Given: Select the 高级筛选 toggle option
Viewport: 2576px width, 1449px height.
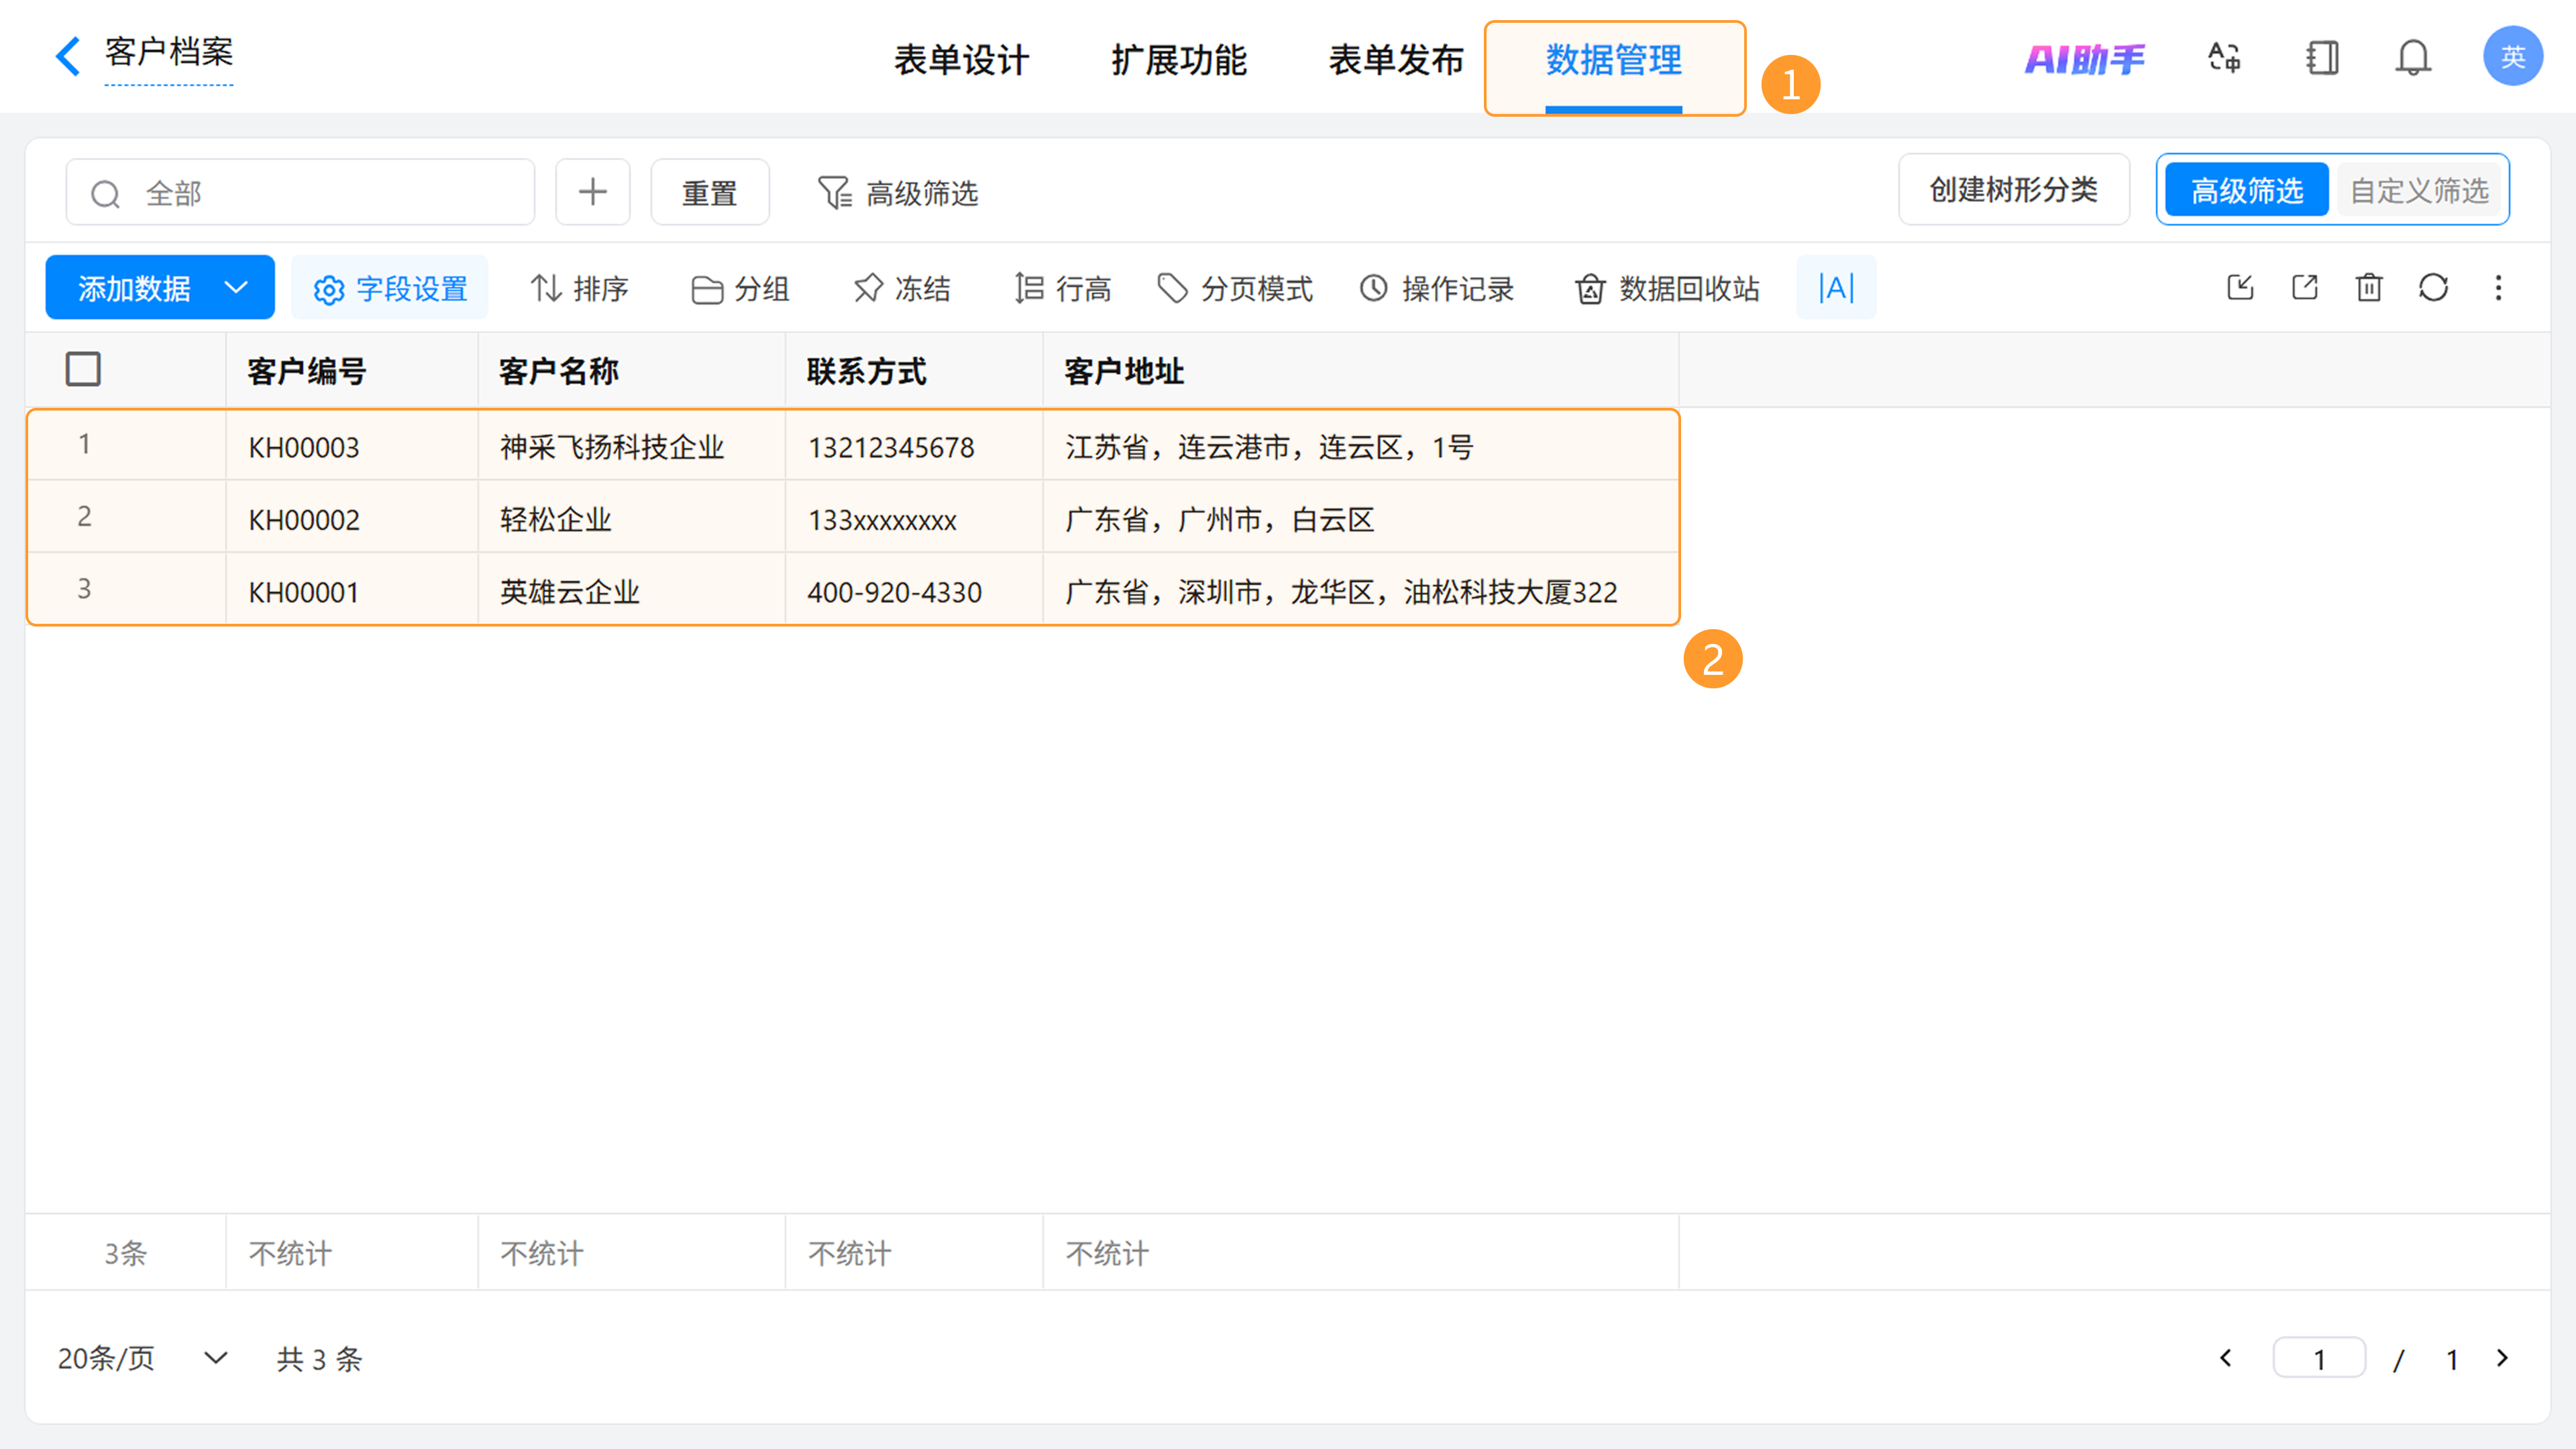Looking at the screenshot, I should point(2246,190).
